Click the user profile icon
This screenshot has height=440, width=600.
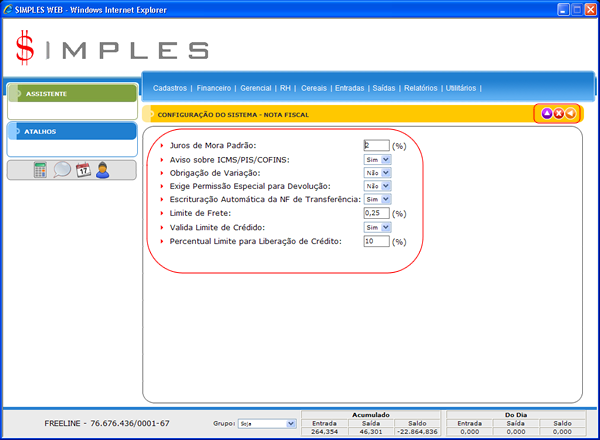tap(102, 170)
